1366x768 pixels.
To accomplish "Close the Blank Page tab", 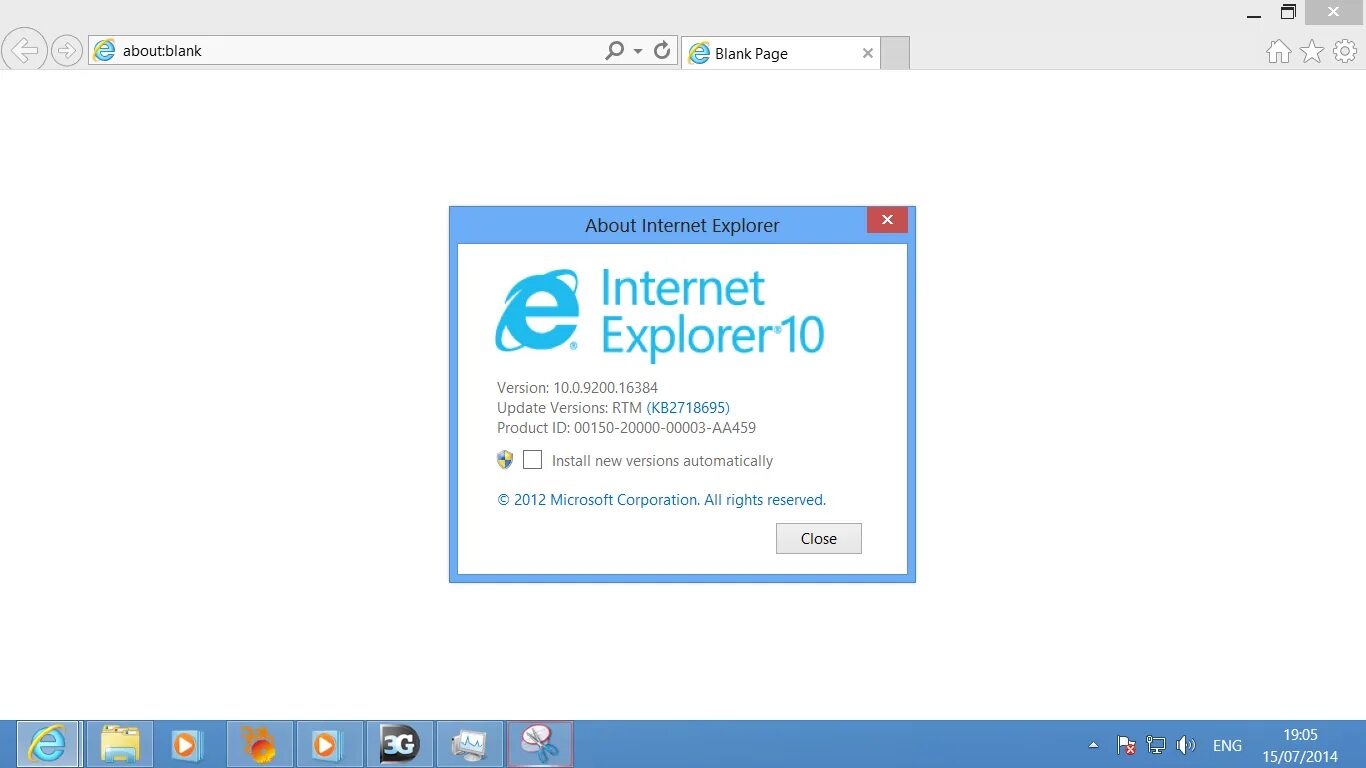I will 867,53.
